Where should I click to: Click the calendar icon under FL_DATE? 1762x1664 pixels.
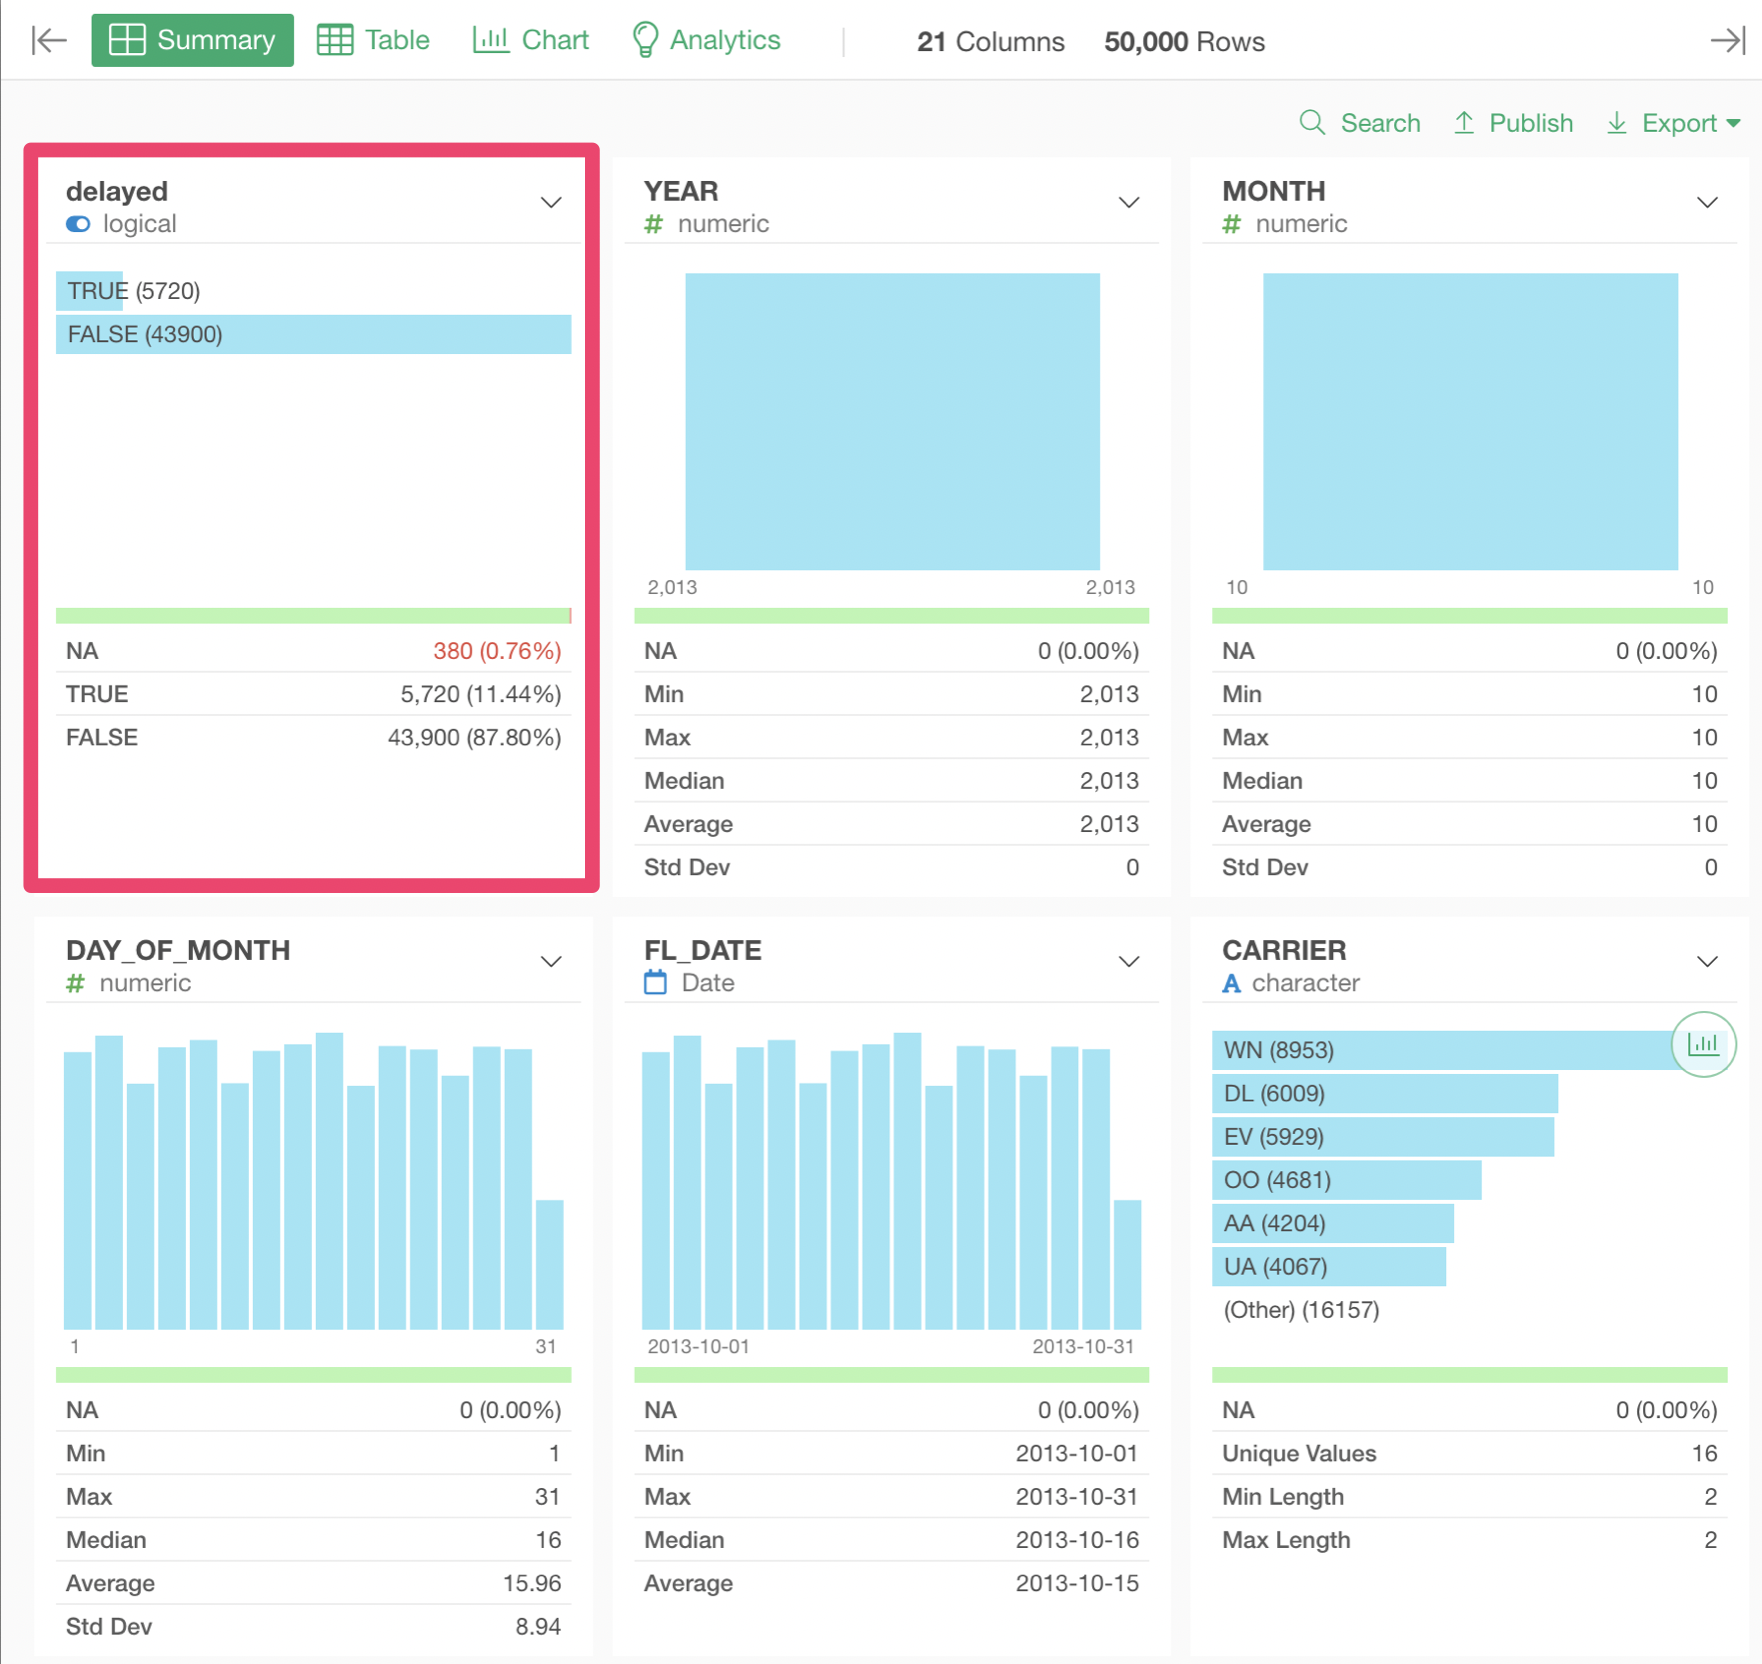click(655, 983)
